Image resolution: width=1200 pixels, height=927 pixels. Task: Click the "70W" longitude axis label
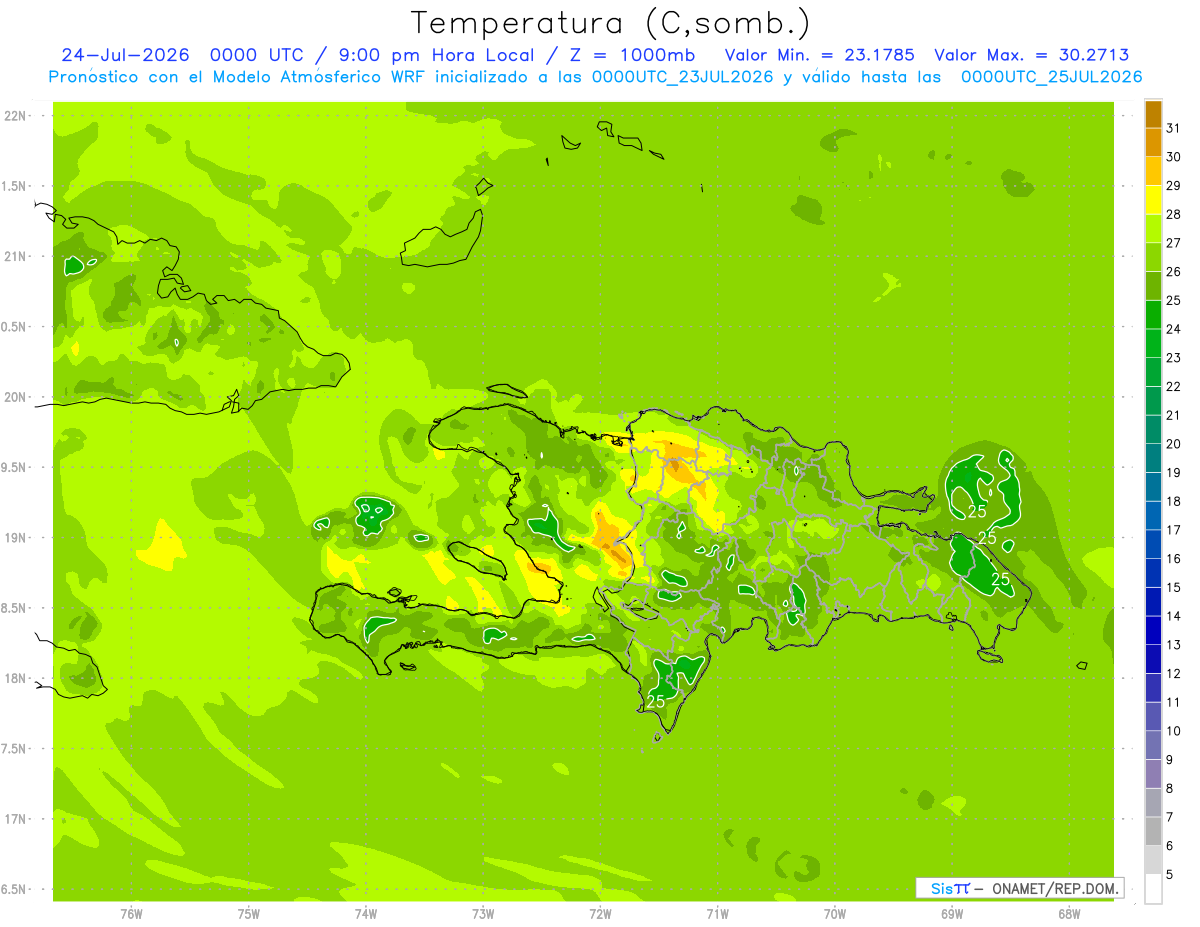834,913
